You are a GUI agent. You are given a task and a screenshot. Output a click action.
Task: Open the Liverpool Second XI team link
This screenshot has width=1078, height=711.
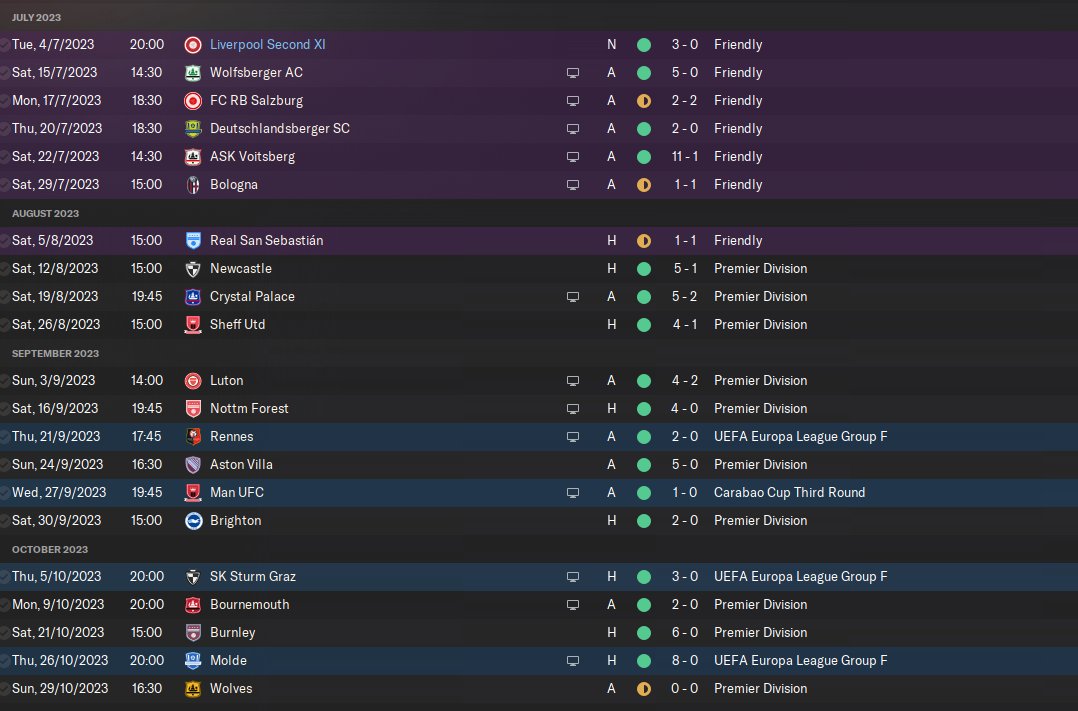[x=267, y=45]
